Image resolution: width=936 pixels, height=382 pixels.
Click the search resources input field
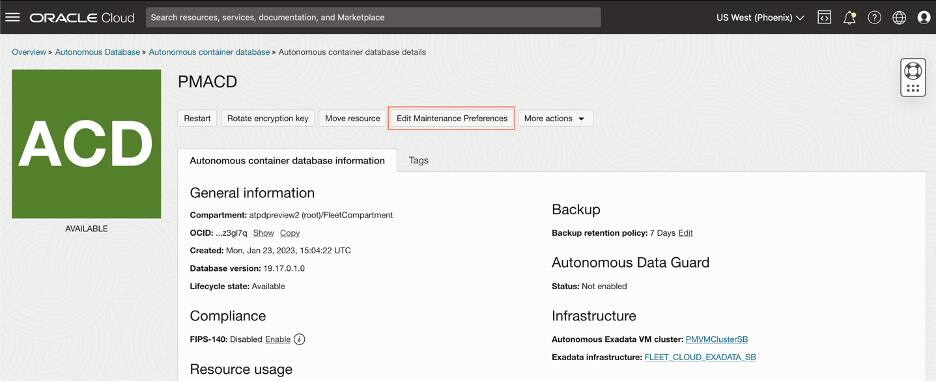(373, 17)
